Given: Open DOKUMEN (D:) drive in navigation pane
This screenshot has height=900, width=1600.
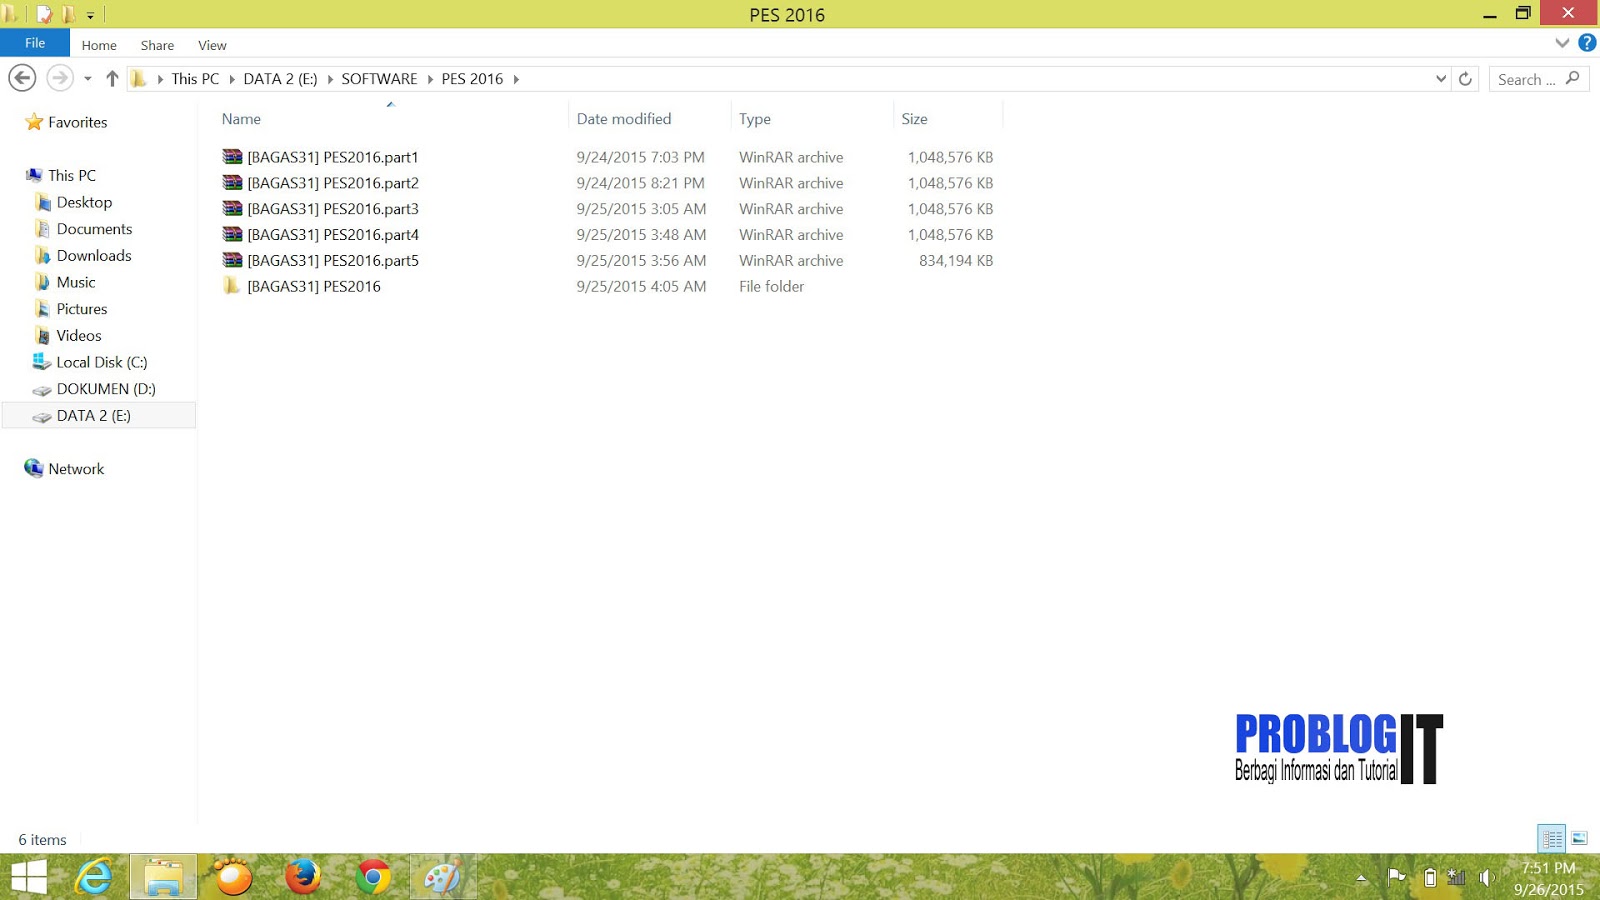Looking at the screenshot, I should pyautogui.click(x=106, y=389).
